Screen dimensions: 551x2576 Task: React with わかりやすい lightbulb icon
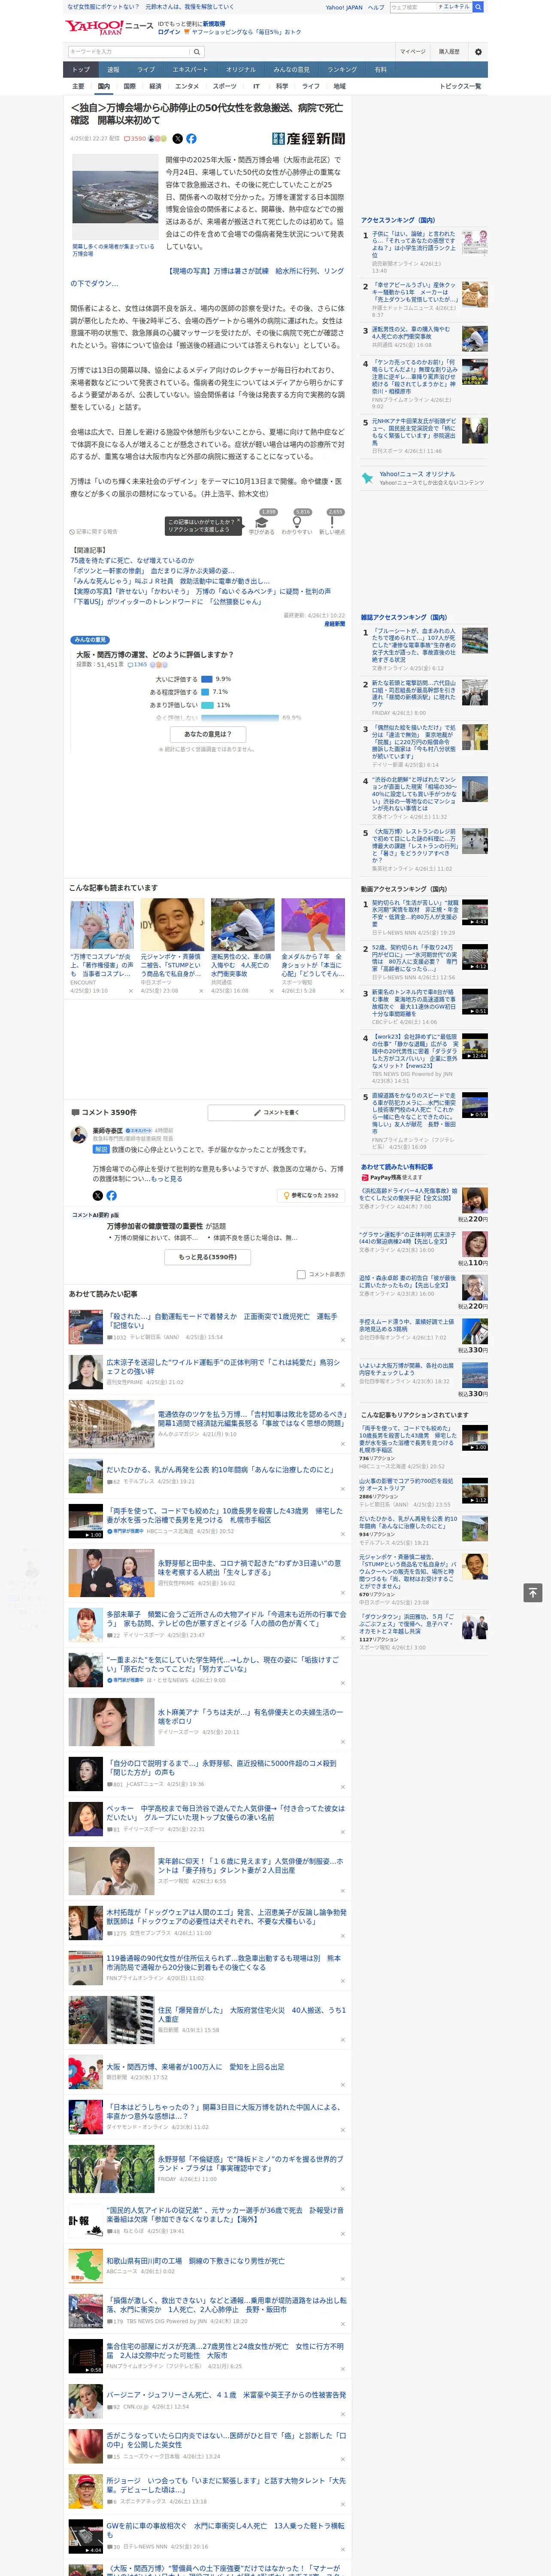297,522
